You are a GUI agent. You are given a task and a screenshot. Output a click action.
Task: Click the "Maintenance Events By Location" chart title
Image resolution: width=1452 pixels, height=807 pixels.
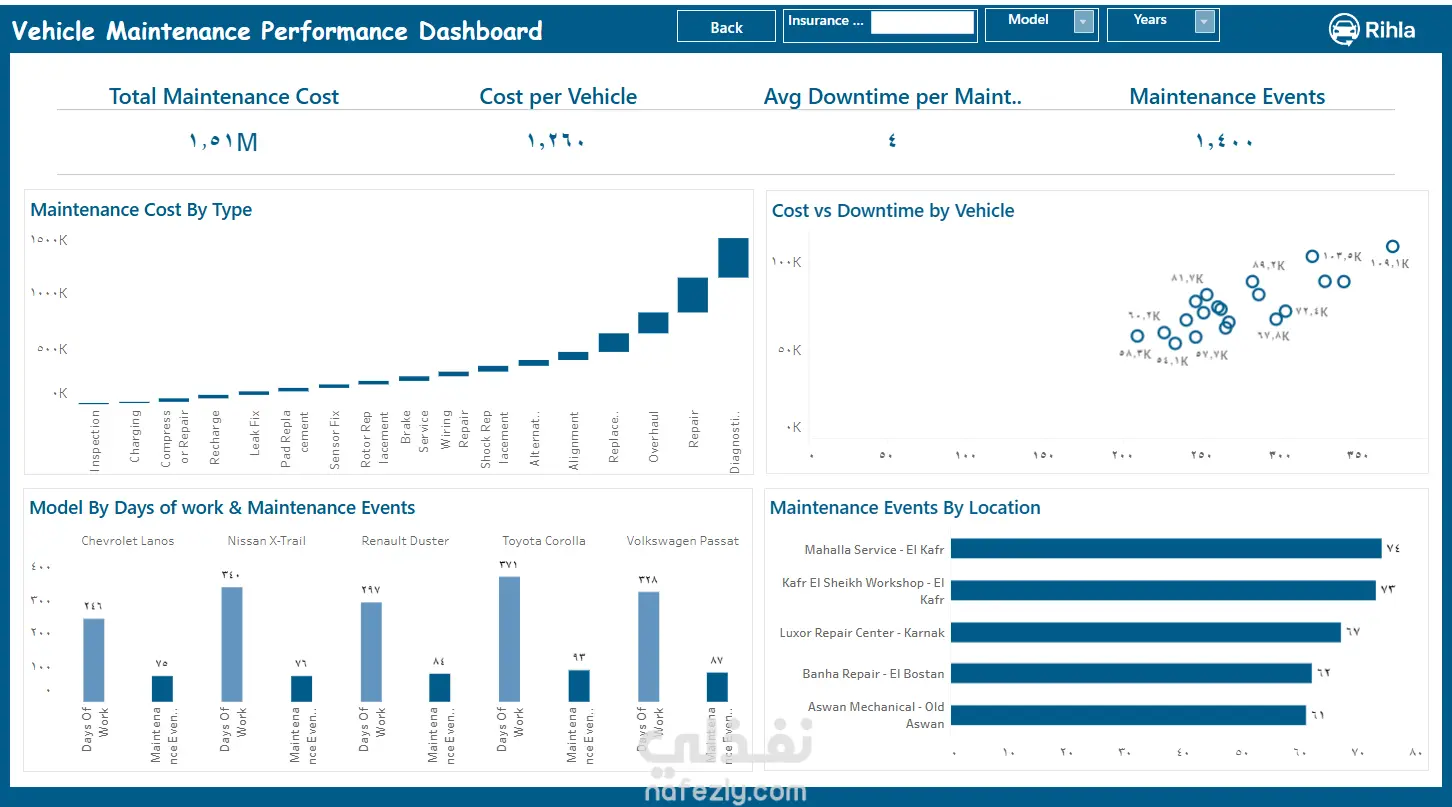[905, 508]
